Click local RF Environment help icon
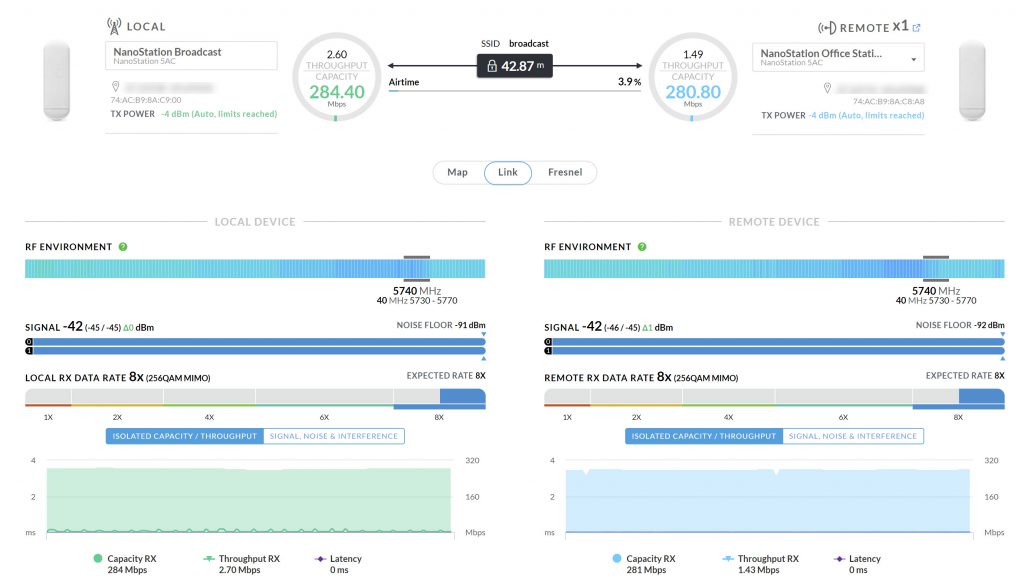The image size is (1024, 585). tap(123, 247)
